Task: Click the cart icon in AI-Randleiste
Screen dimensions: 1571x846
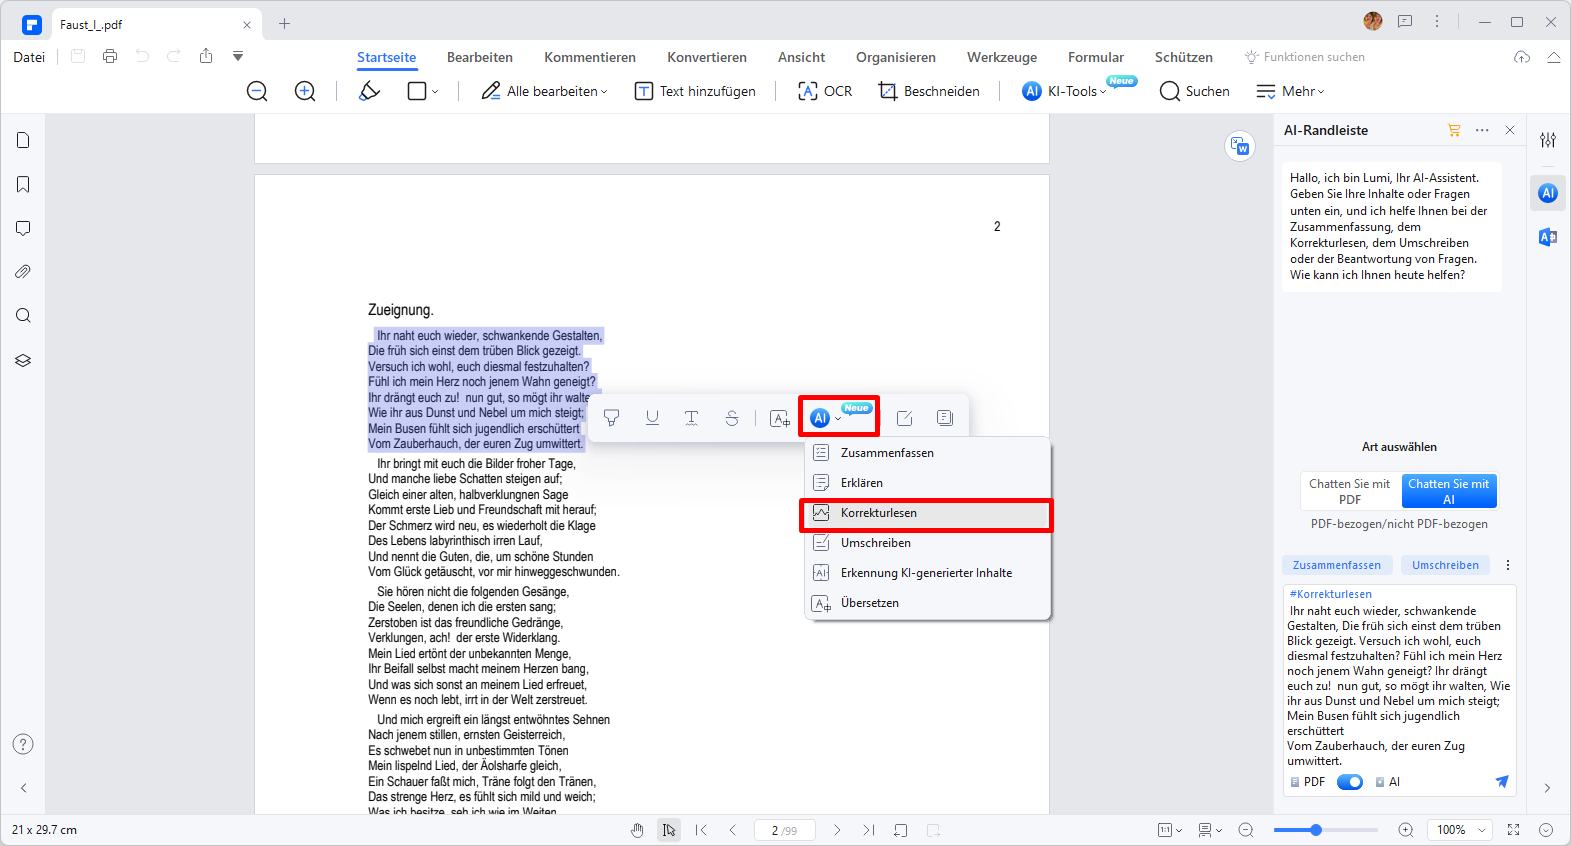Action: pos(1454,130)
